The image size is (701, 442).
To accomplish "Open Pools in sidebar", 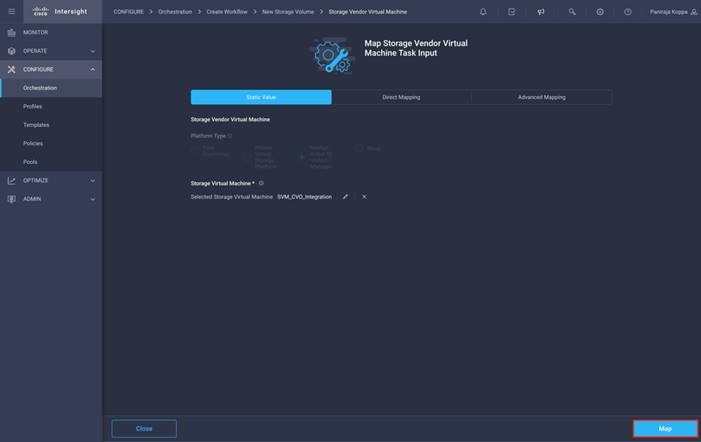I will (x=30, y=162).
